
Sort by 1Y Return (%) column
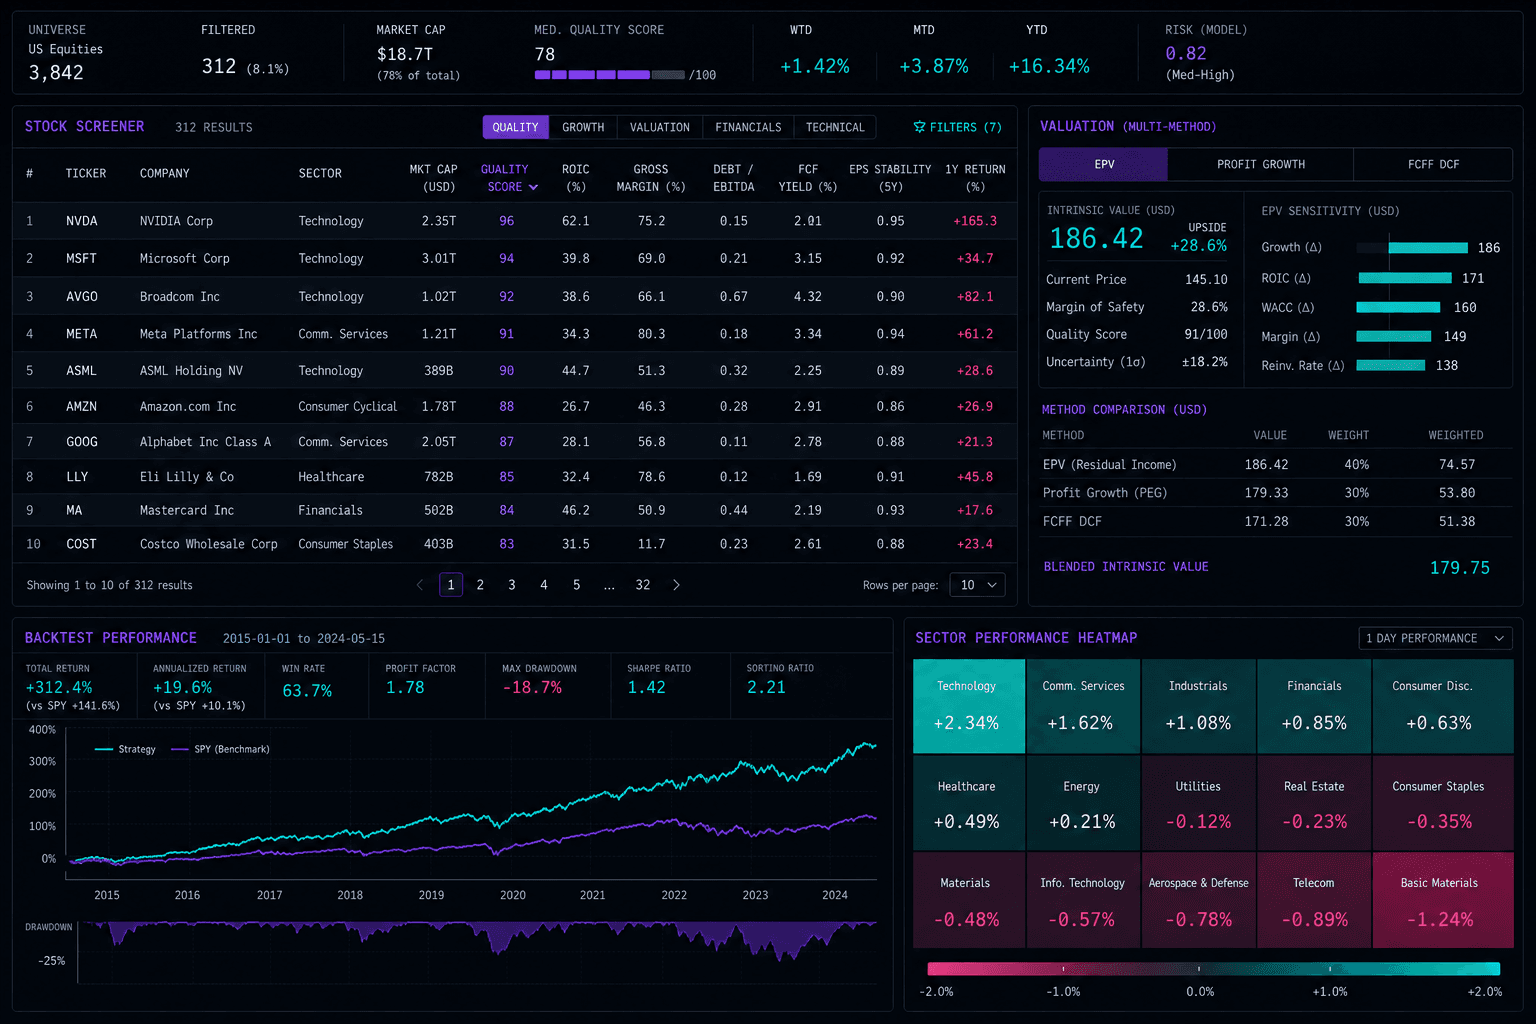point(975,178)
